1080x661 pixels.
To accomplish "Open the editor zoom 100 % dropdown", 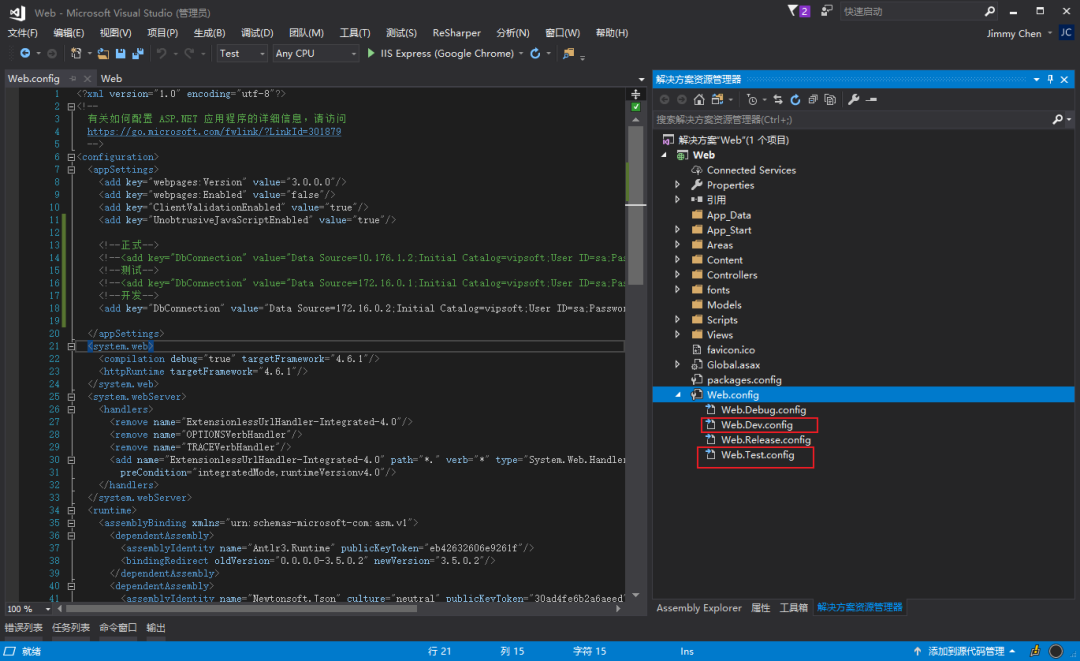I will pos(48,609).
